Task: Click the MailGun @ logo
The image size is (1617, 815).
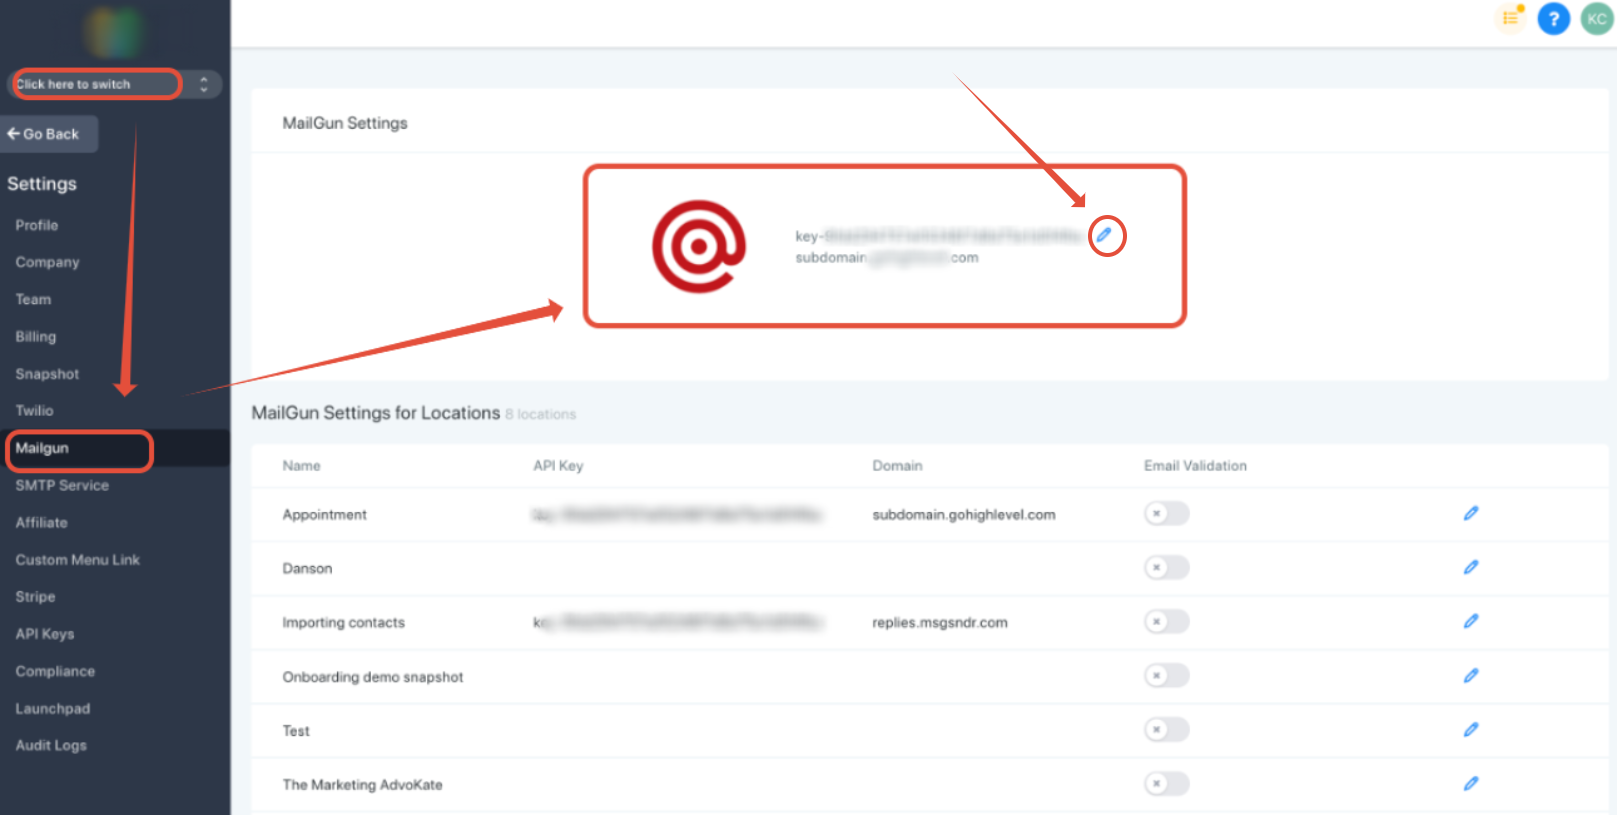Action: (699, 246)
